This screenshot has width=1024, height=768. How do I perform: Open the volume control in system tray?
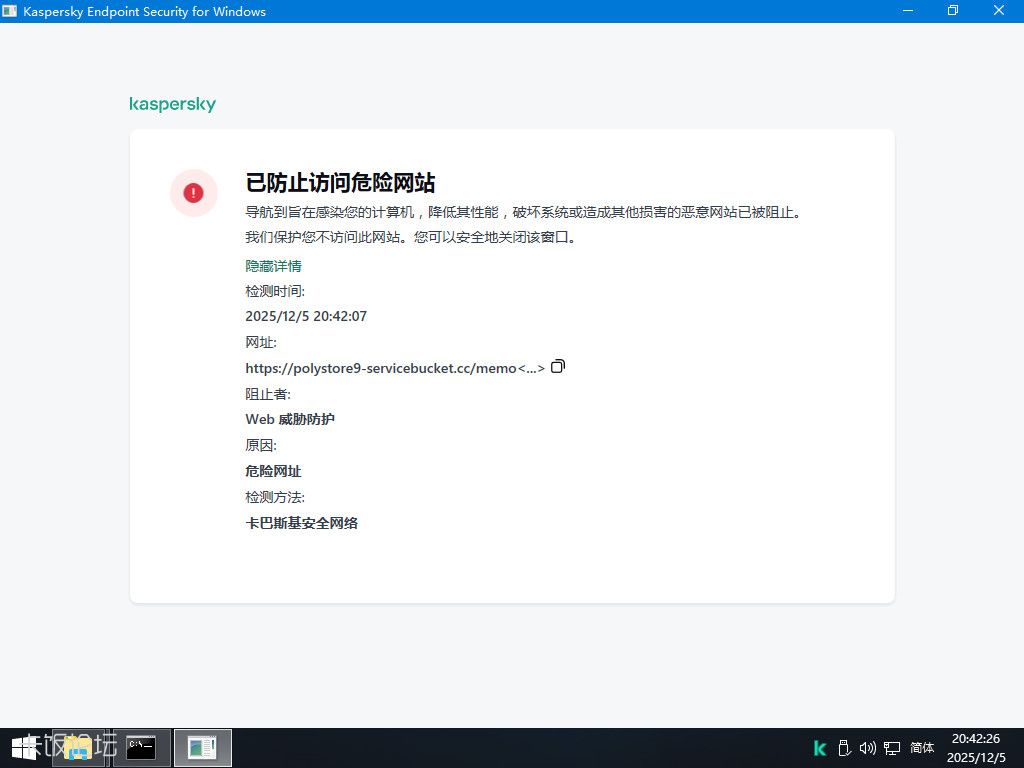(866, 748)
